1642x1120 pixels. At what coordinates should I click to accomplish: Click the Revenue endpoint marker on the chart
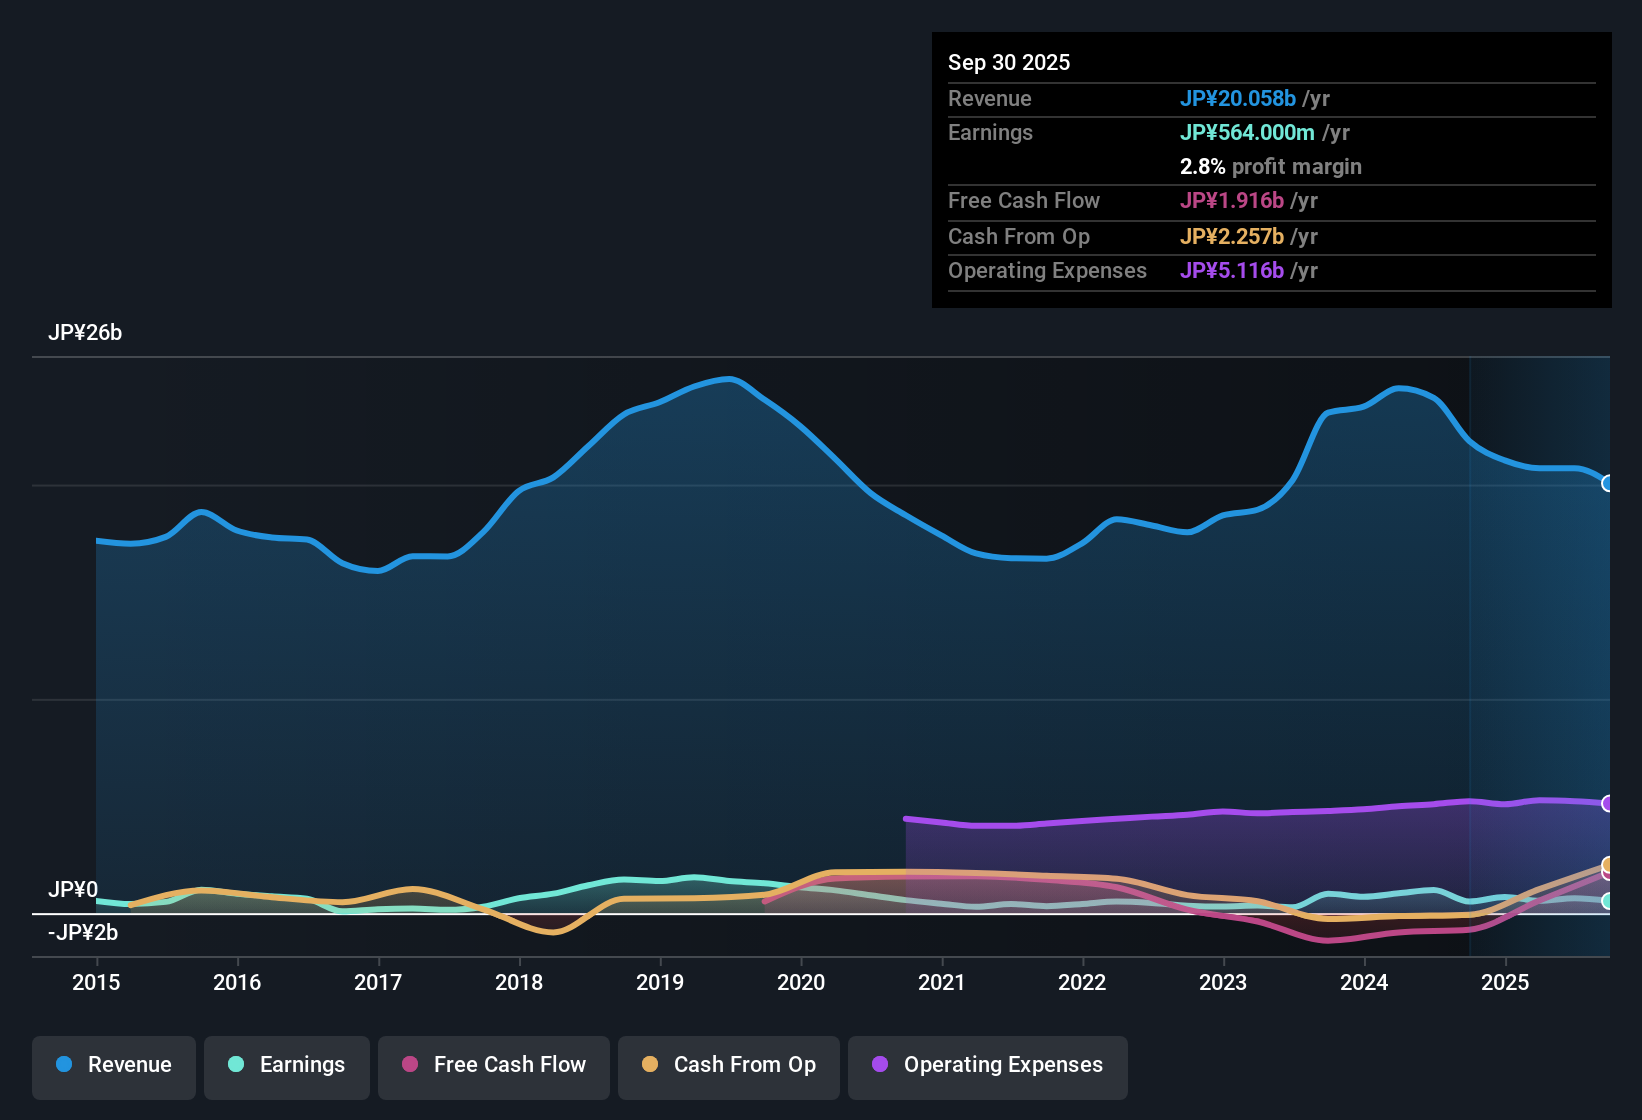(1608, 483)
